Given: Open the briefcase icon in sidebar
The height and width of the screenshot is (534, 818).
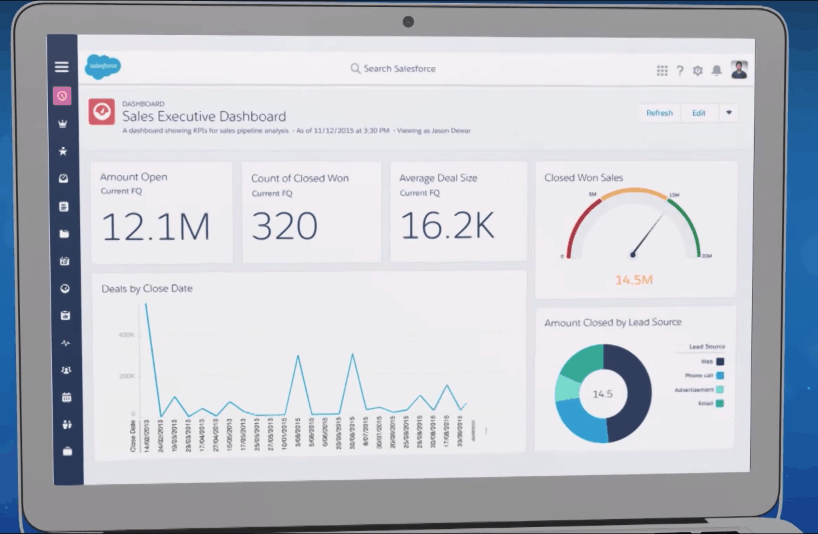Looking at the screenshot, I should point(67,452).
